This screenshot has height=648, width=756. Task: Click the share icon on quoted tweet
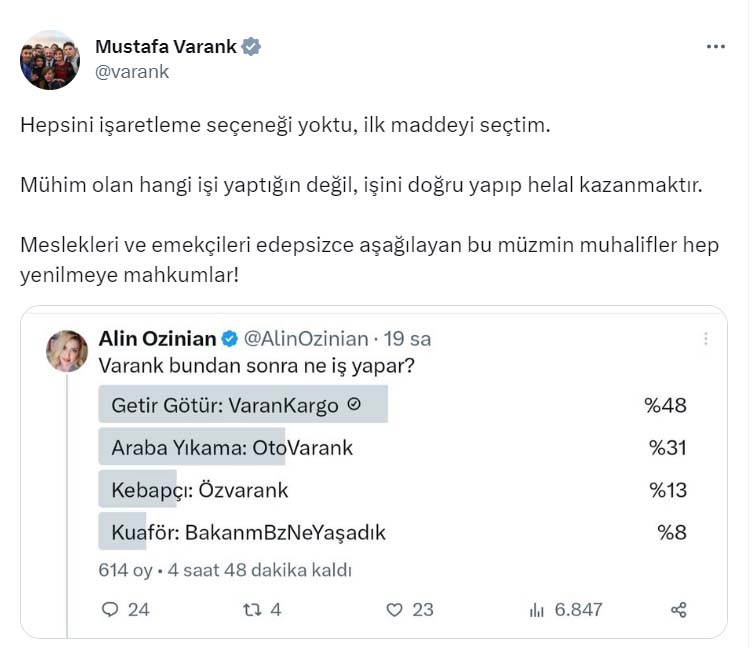pyautogui.click(x=679, y=609)
